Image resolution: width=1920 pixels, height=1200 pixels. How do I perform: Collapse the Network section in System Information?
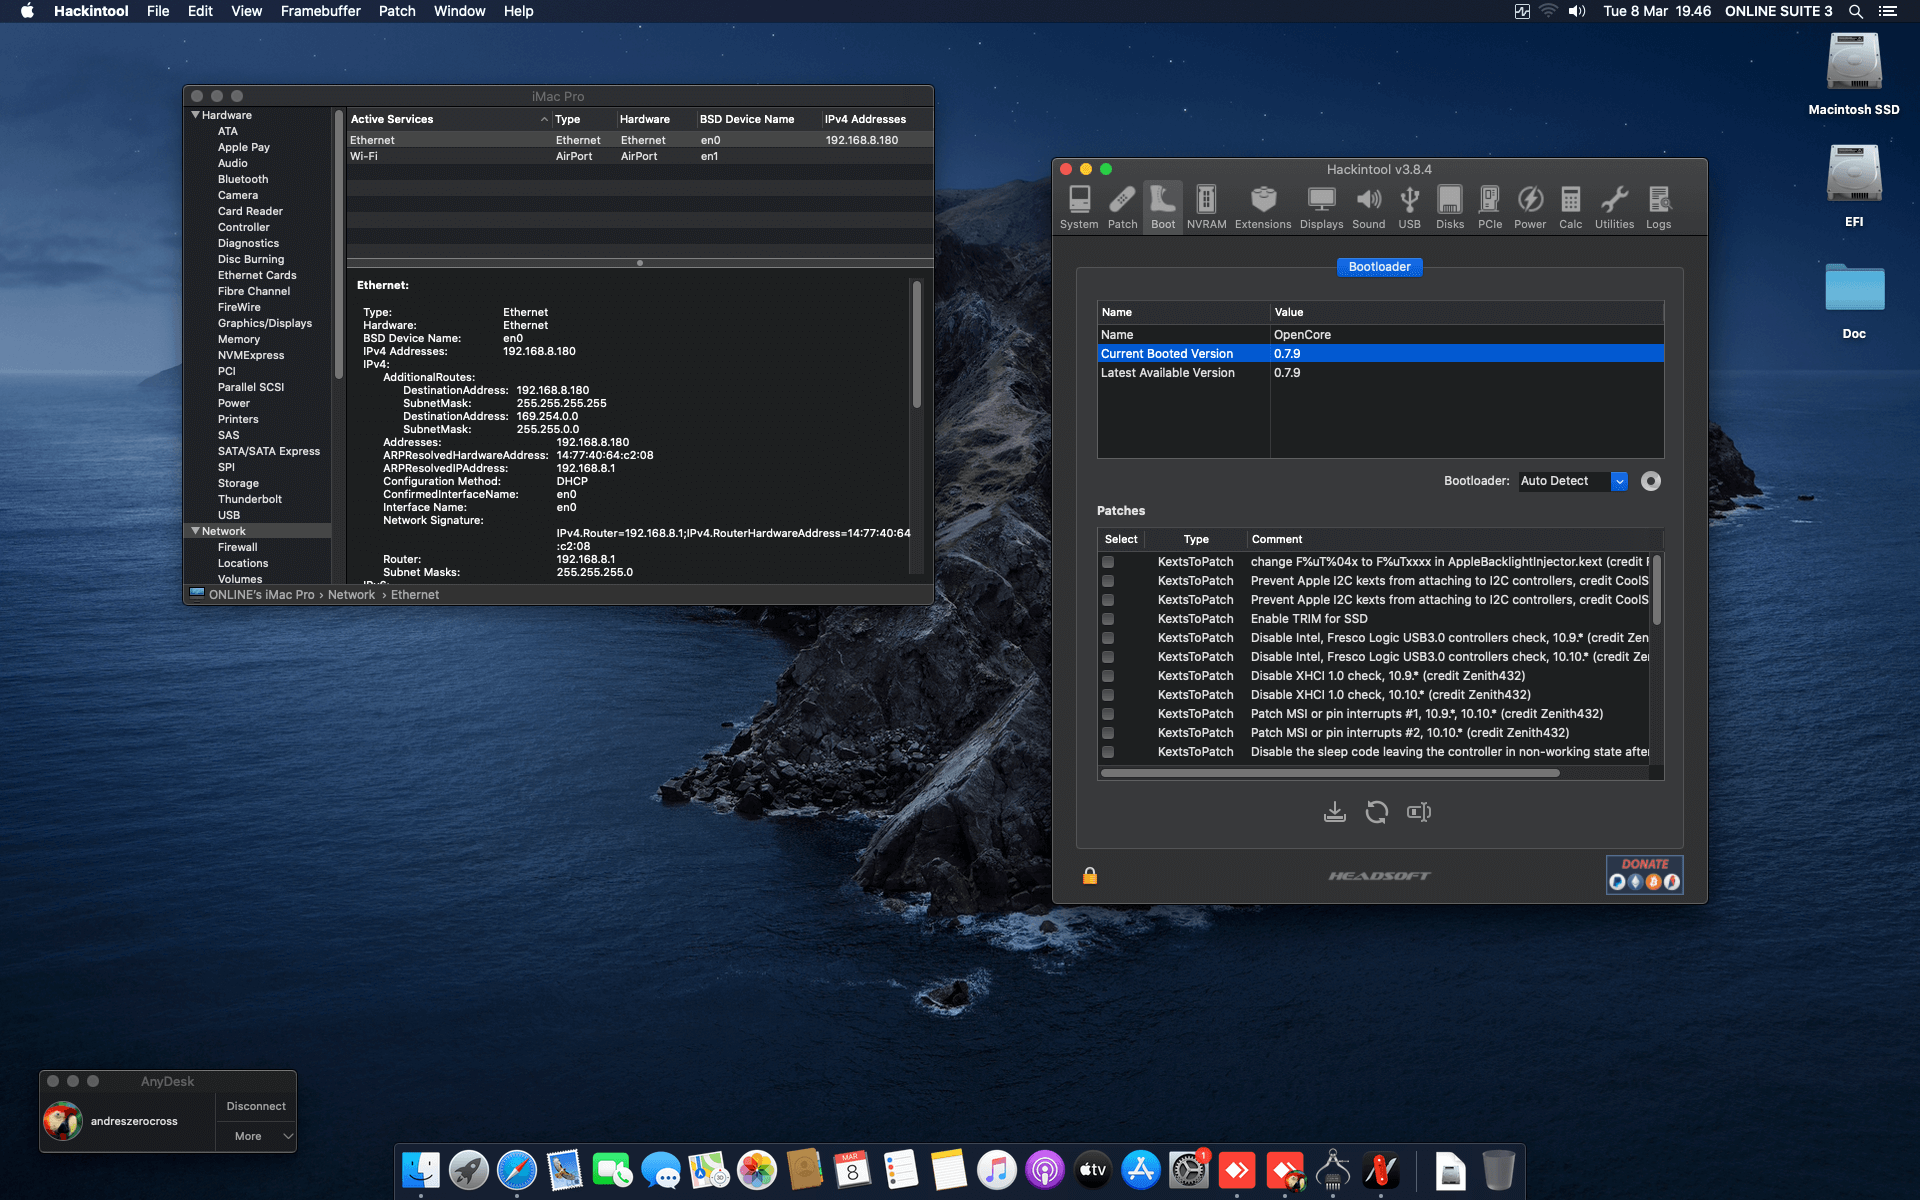195,530
